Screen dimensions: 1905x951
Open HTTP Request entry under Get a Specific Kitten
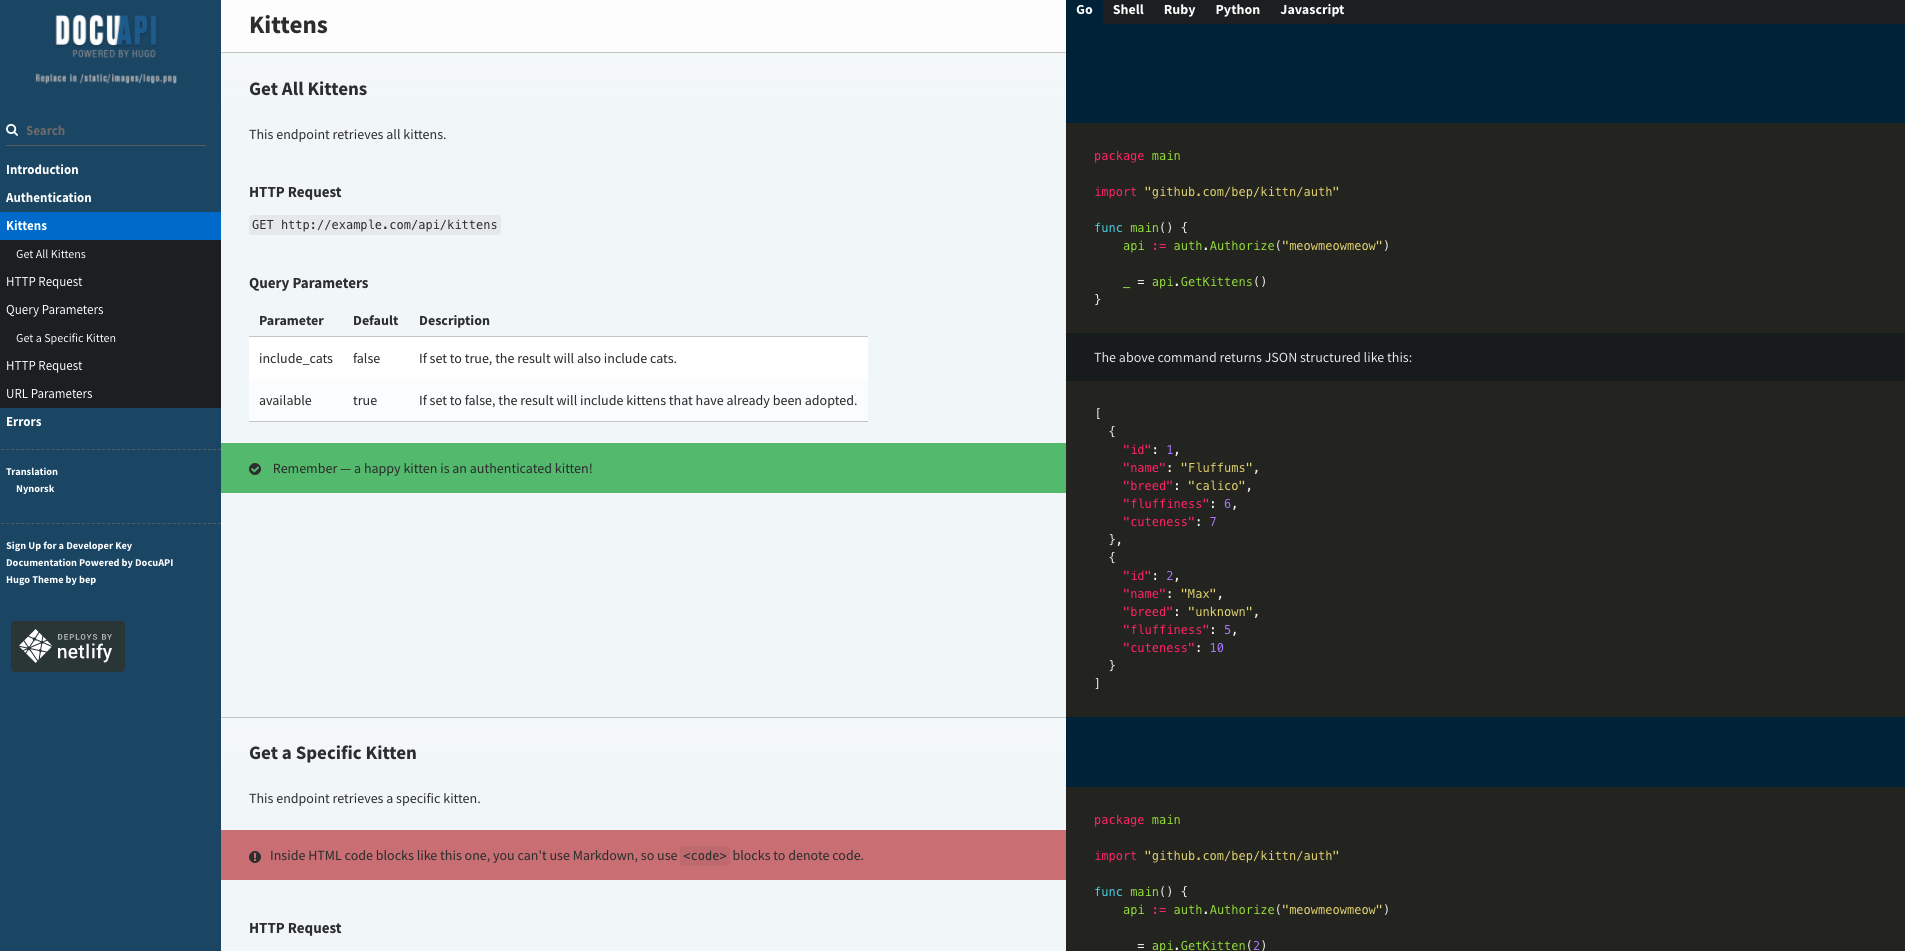[110, 366]
